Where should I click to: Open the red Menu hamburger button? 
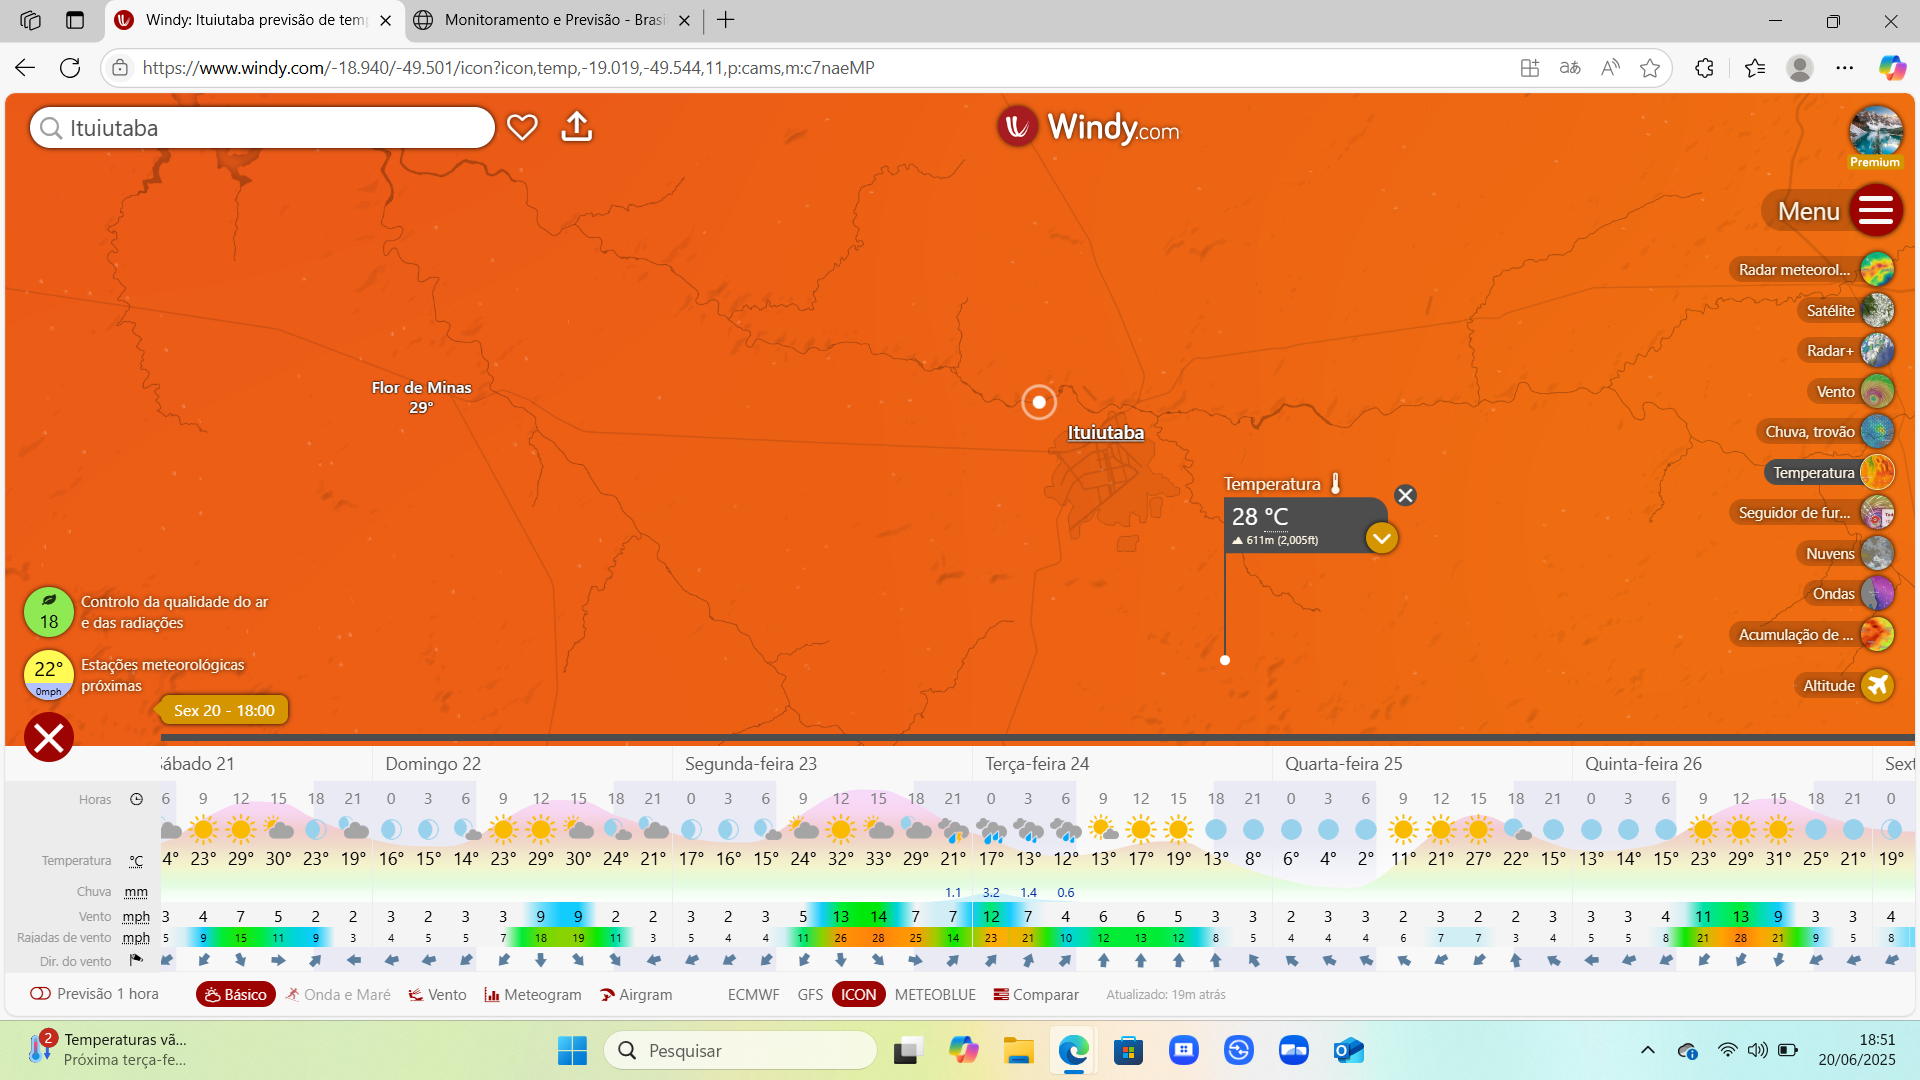click(1875, 211)
